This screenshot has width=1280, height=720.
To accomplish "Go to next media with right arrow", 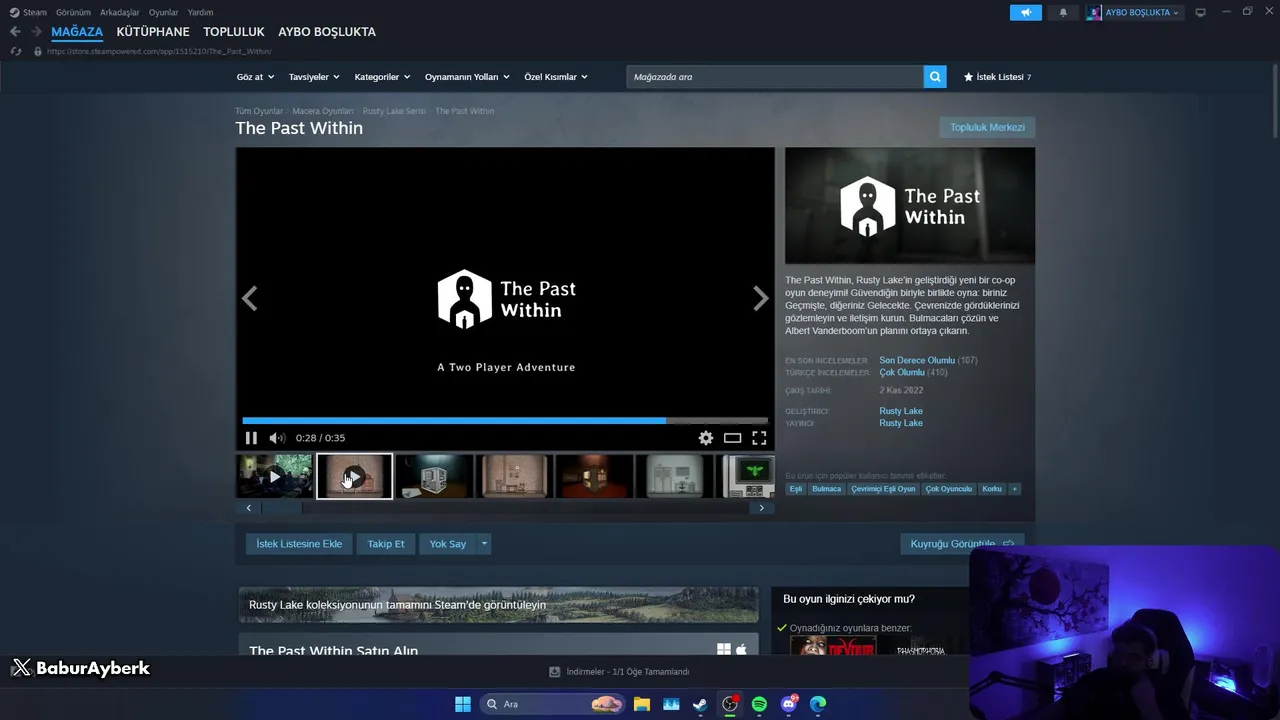I will tap(760, 298).
